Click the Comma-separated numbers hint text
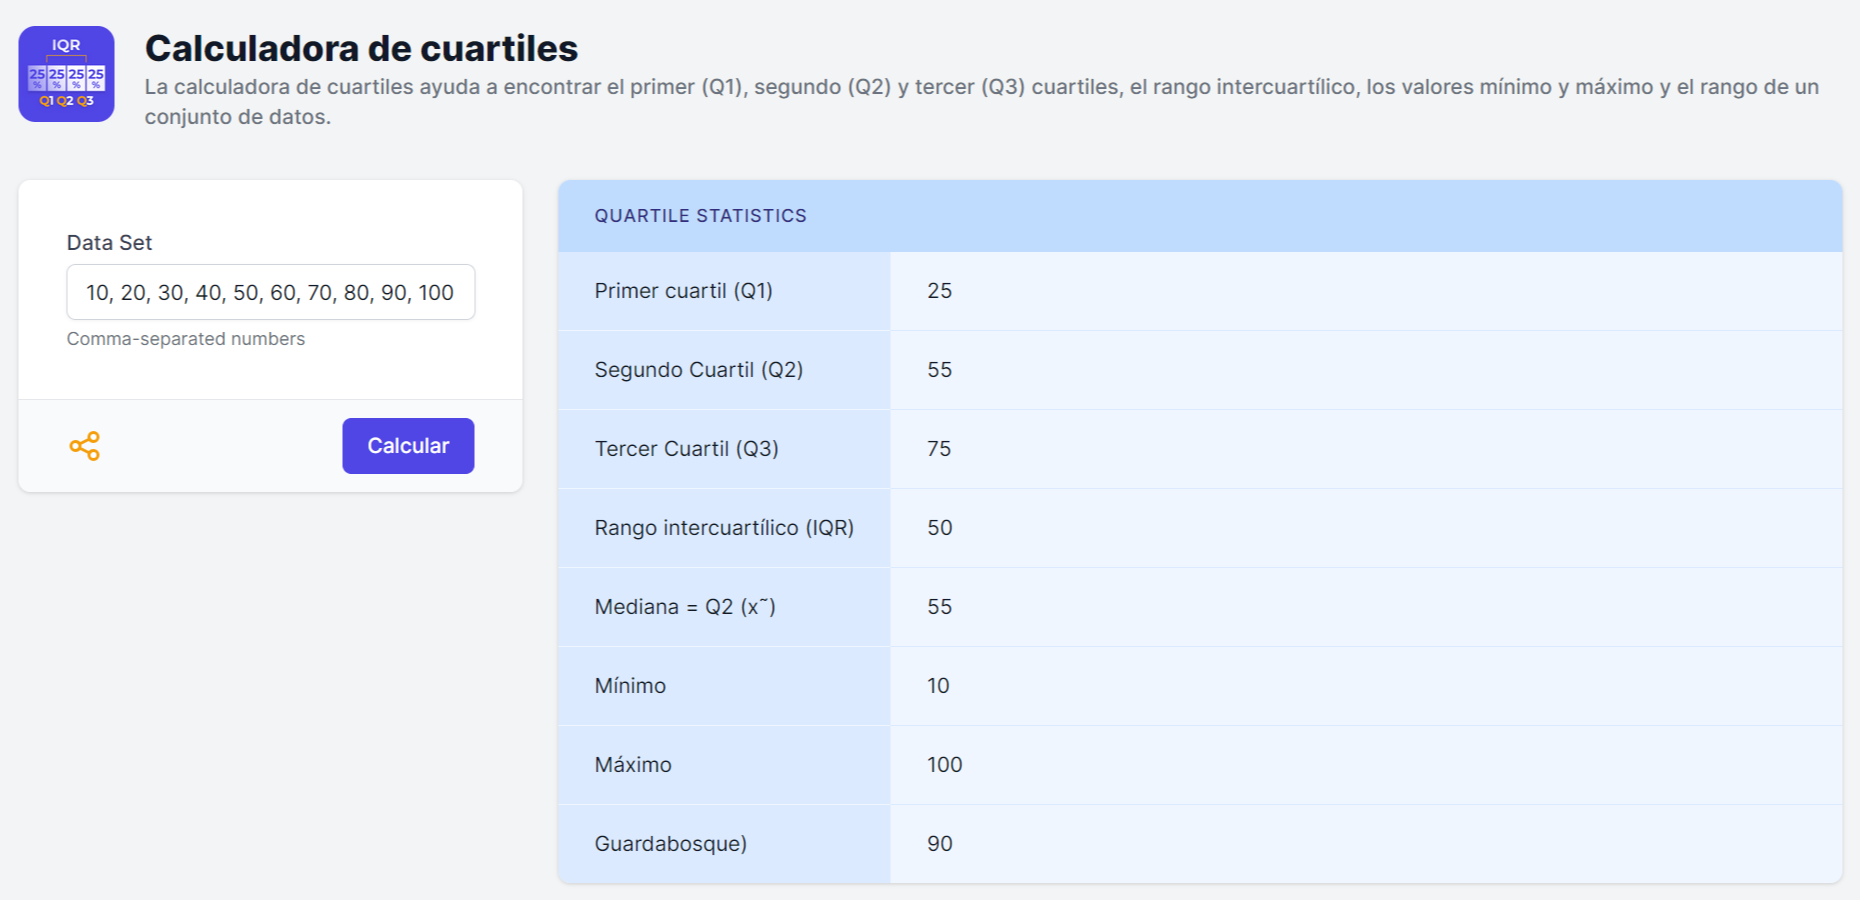 click(x=186, y=339)
